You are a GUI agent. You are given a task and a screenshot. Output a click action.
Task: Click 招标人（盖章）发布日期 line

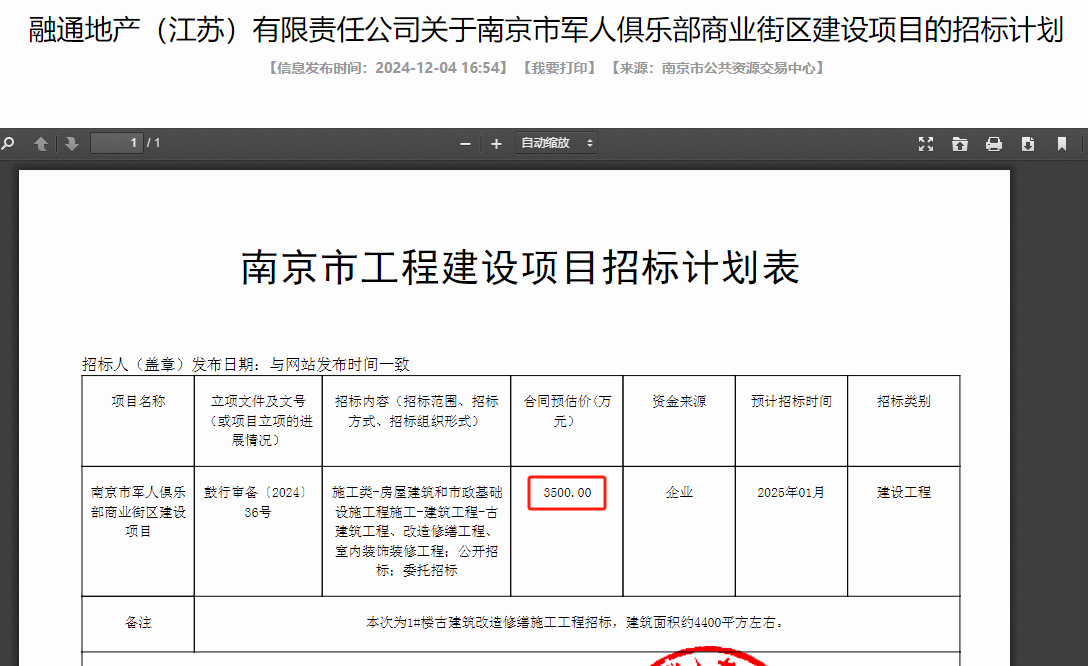[246, 364]
